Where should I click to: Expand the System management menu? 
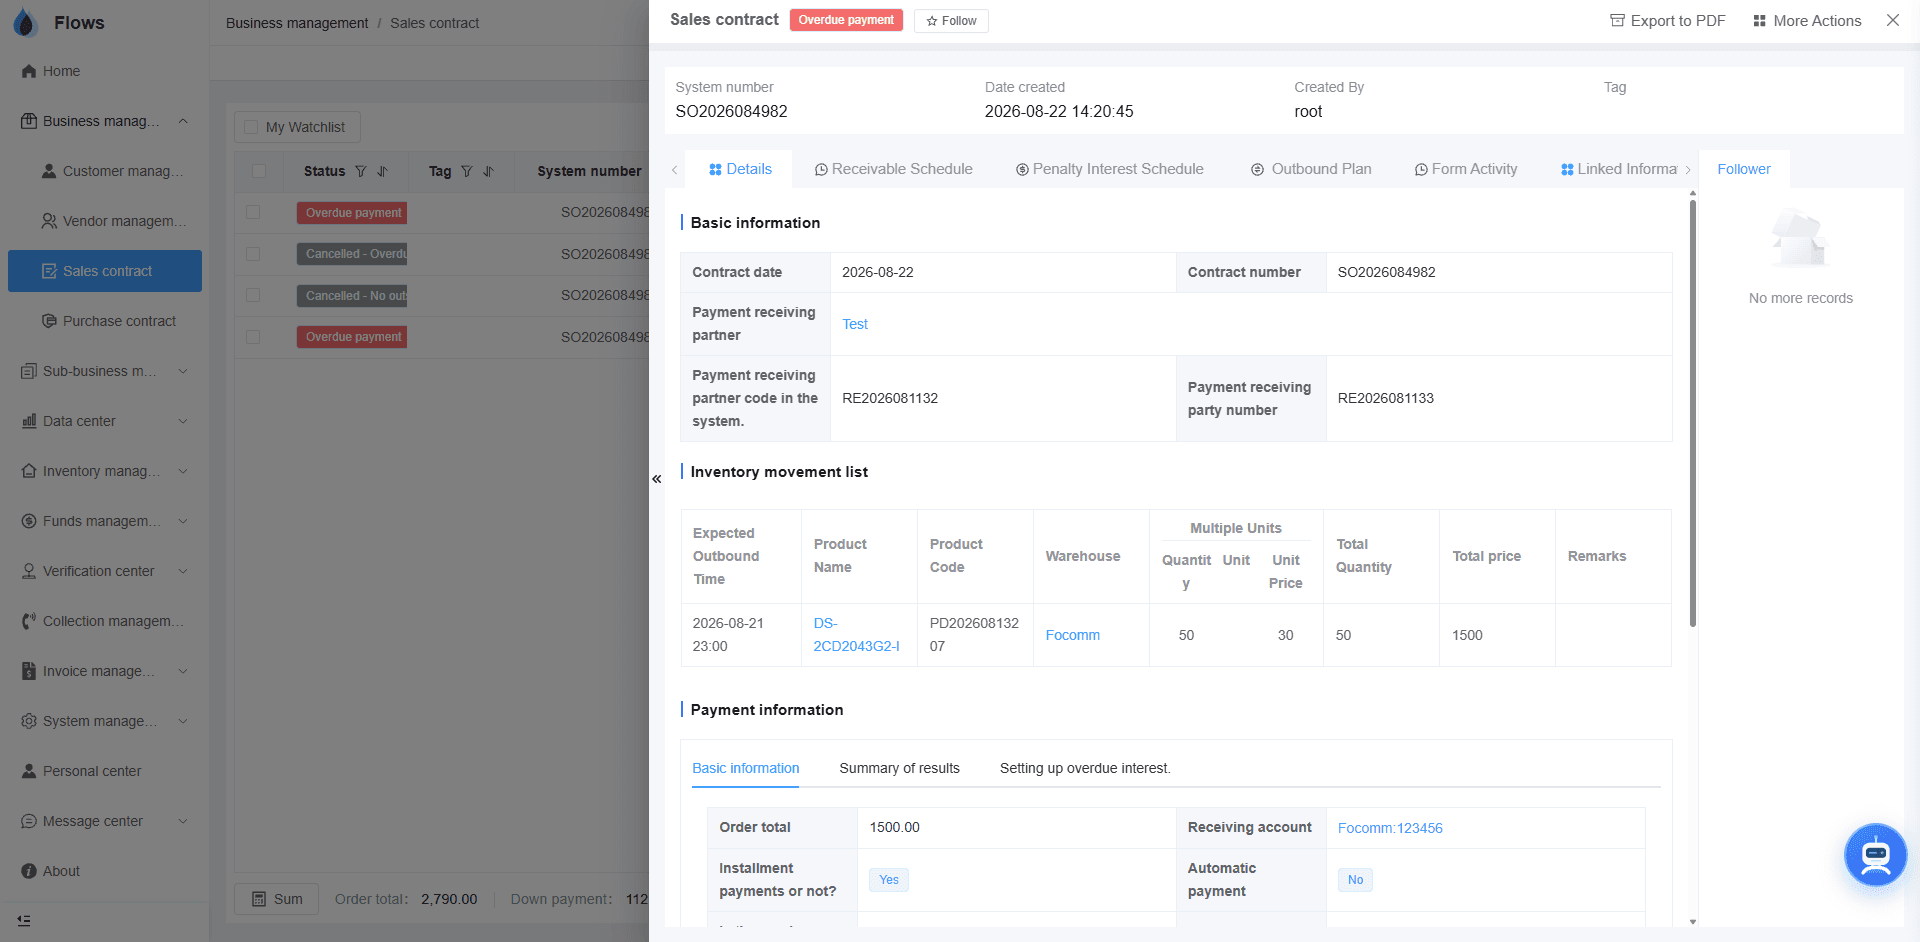pos(183,721)
